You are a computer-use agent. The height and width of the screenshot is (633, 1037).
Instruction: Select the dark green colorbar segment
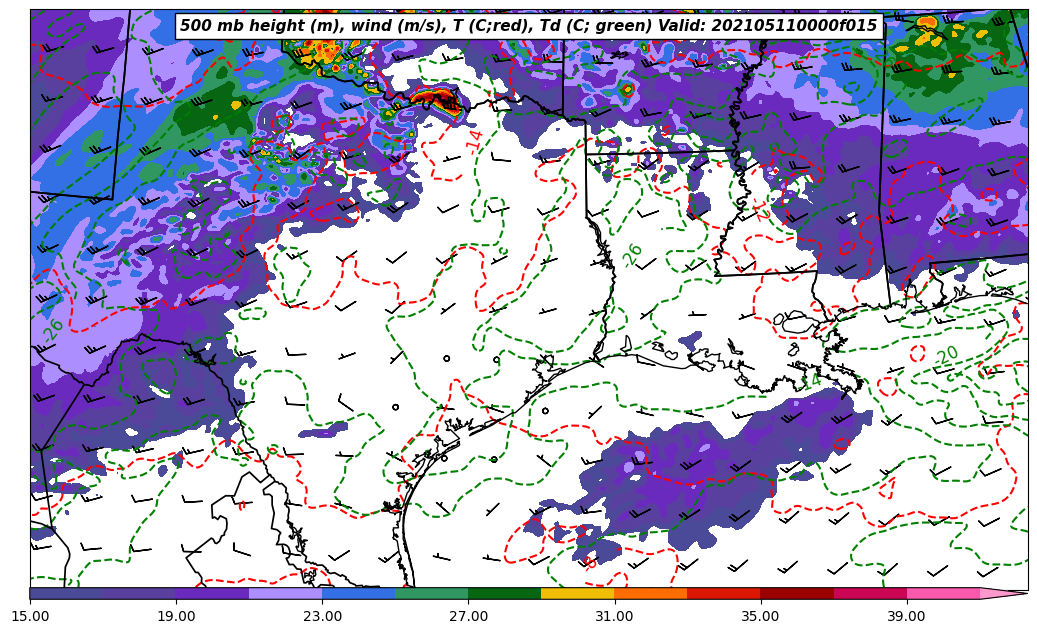(x=504, y=593)
